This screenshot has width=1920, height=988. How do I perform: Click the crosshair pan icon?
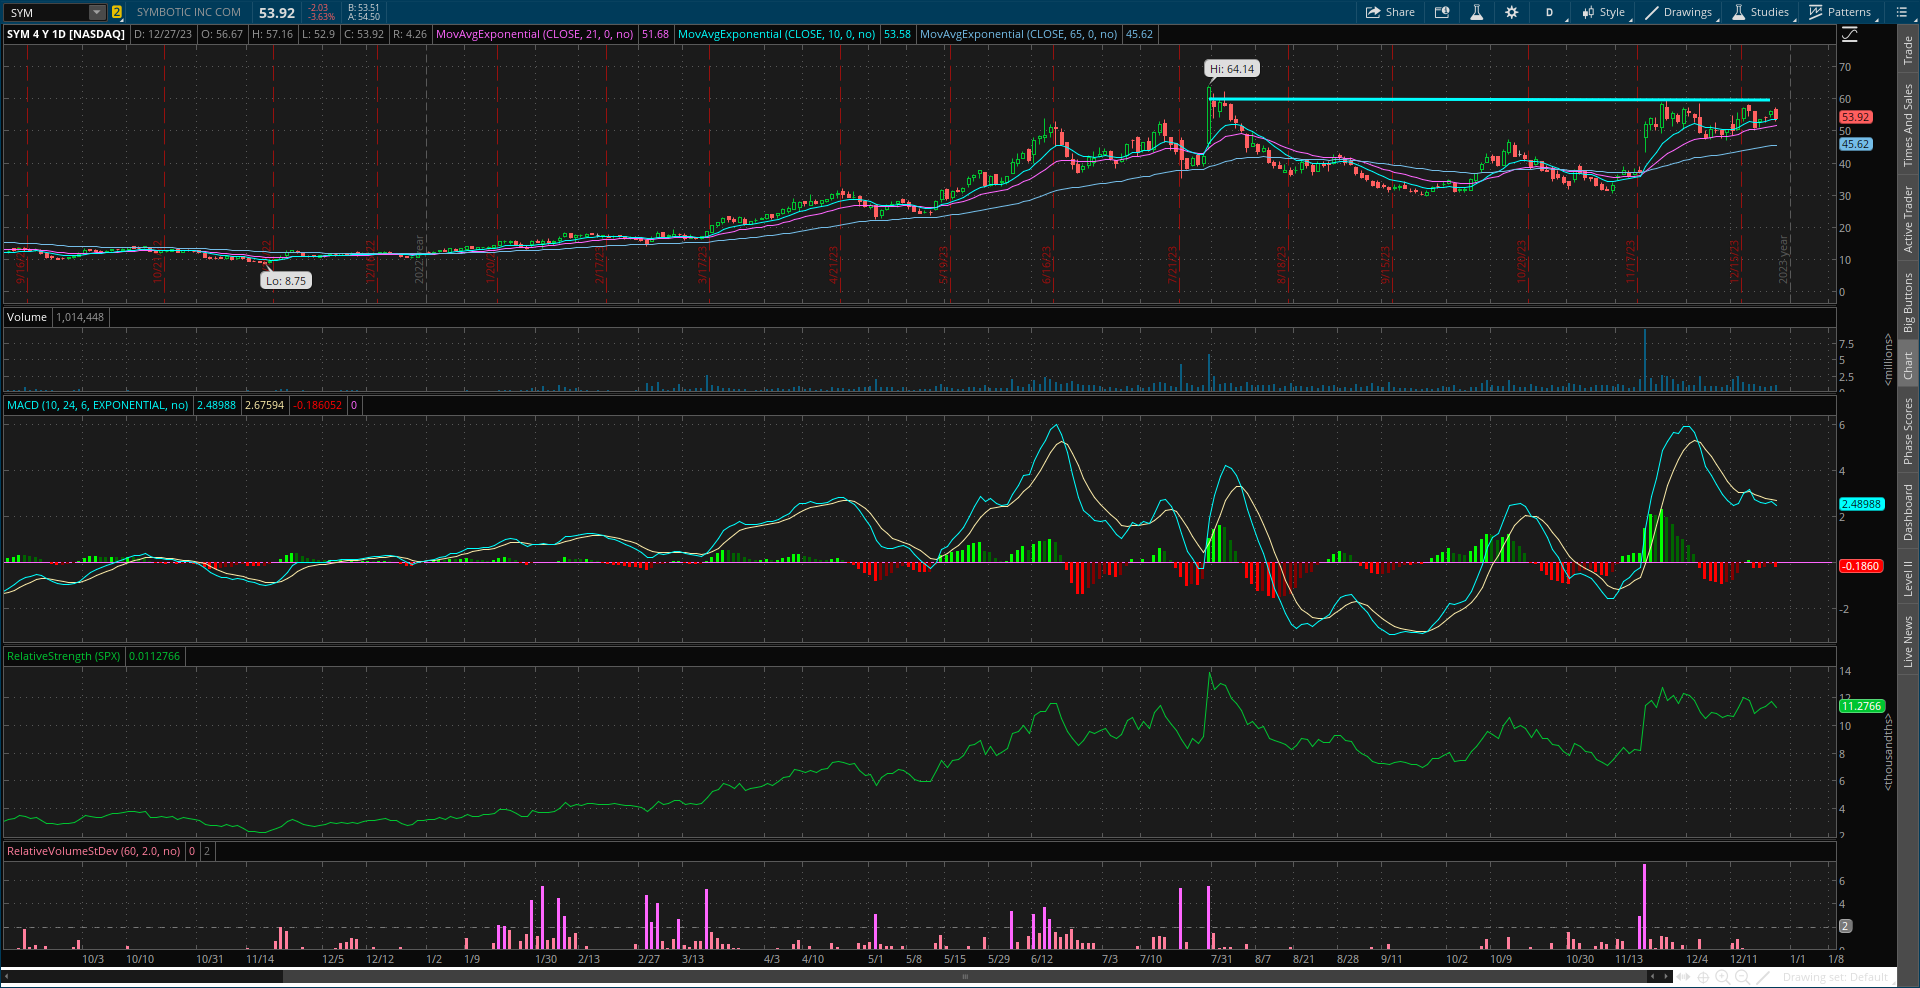1703,976
